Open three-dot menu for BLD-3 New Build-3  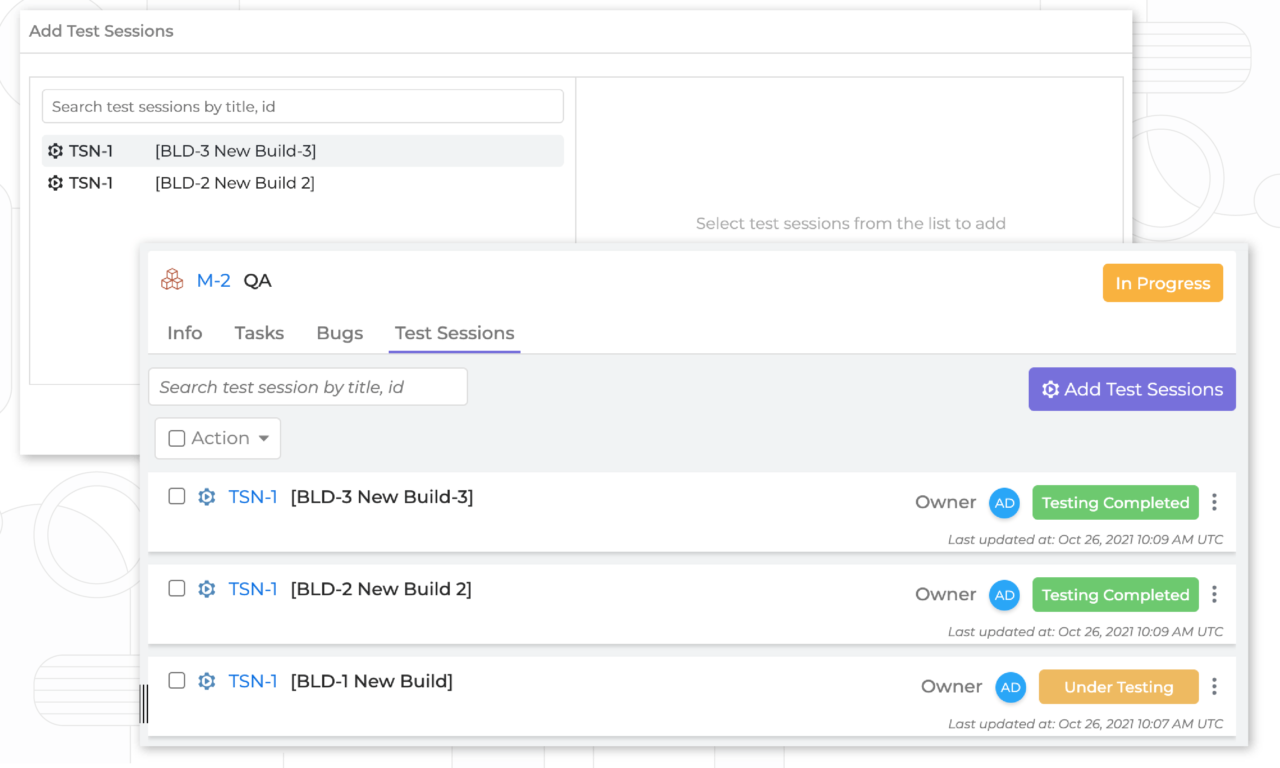click(1214, 502)
